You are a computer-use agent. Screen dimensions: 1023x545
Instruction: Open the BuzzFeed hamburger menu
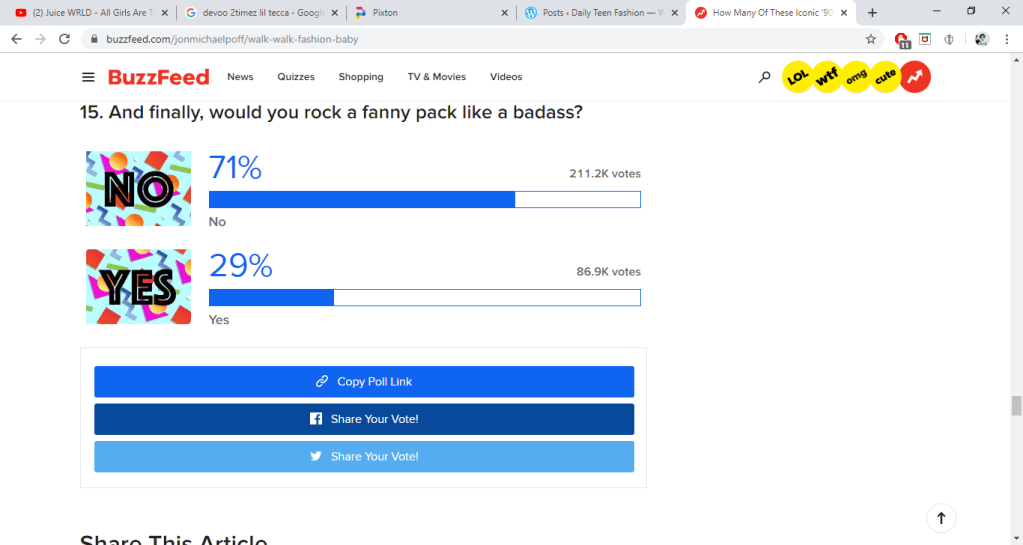(88, 77)
